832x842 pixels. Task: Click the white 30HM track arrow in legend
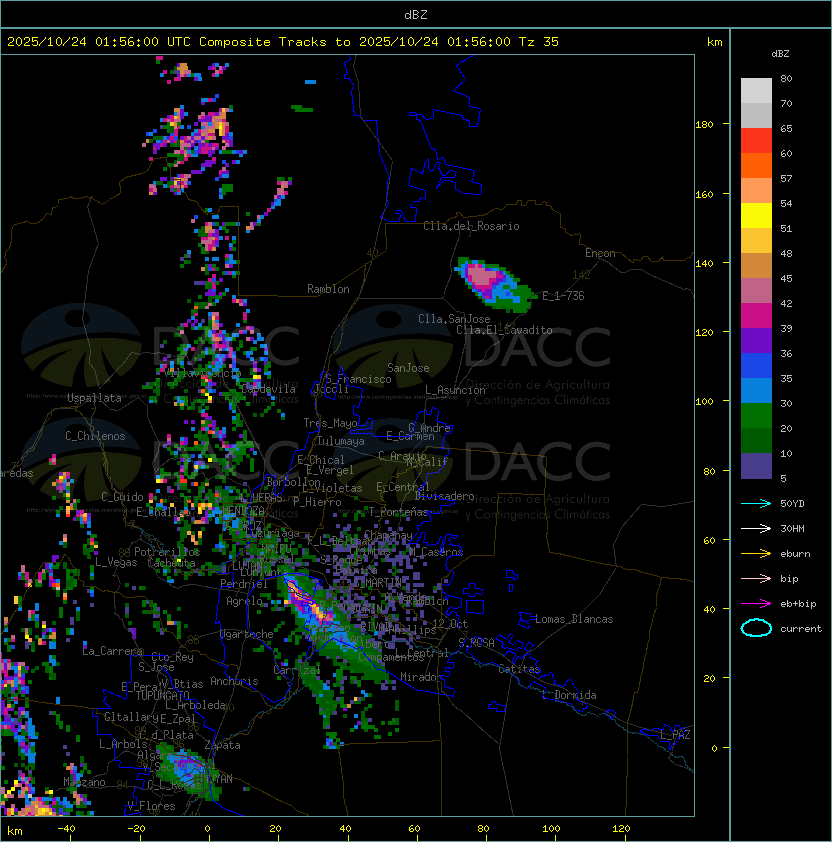point(756,528)
